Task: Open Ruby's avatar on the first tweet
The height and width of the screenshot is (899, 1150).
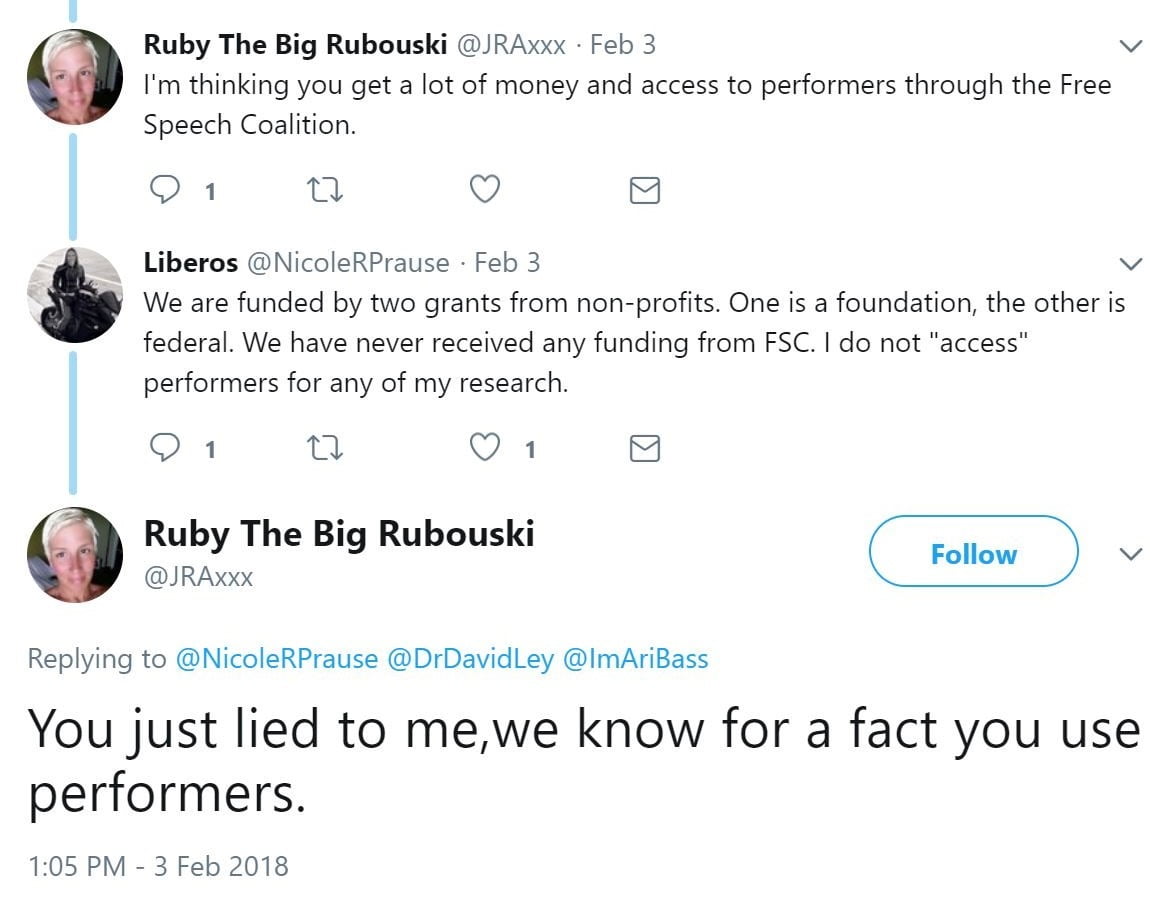Action: point(74,78)
